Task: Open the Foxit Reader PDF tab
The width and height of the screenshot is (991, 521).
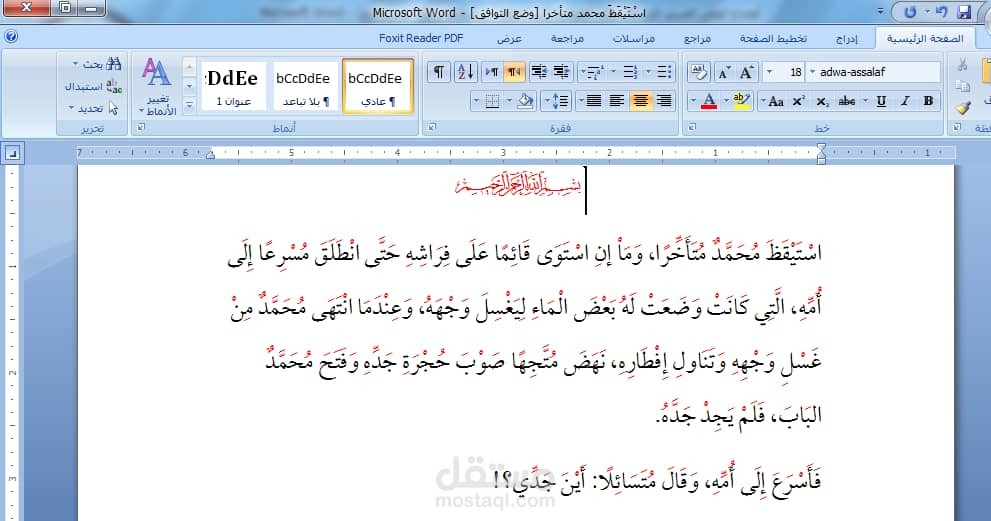Action: point(421,39)
